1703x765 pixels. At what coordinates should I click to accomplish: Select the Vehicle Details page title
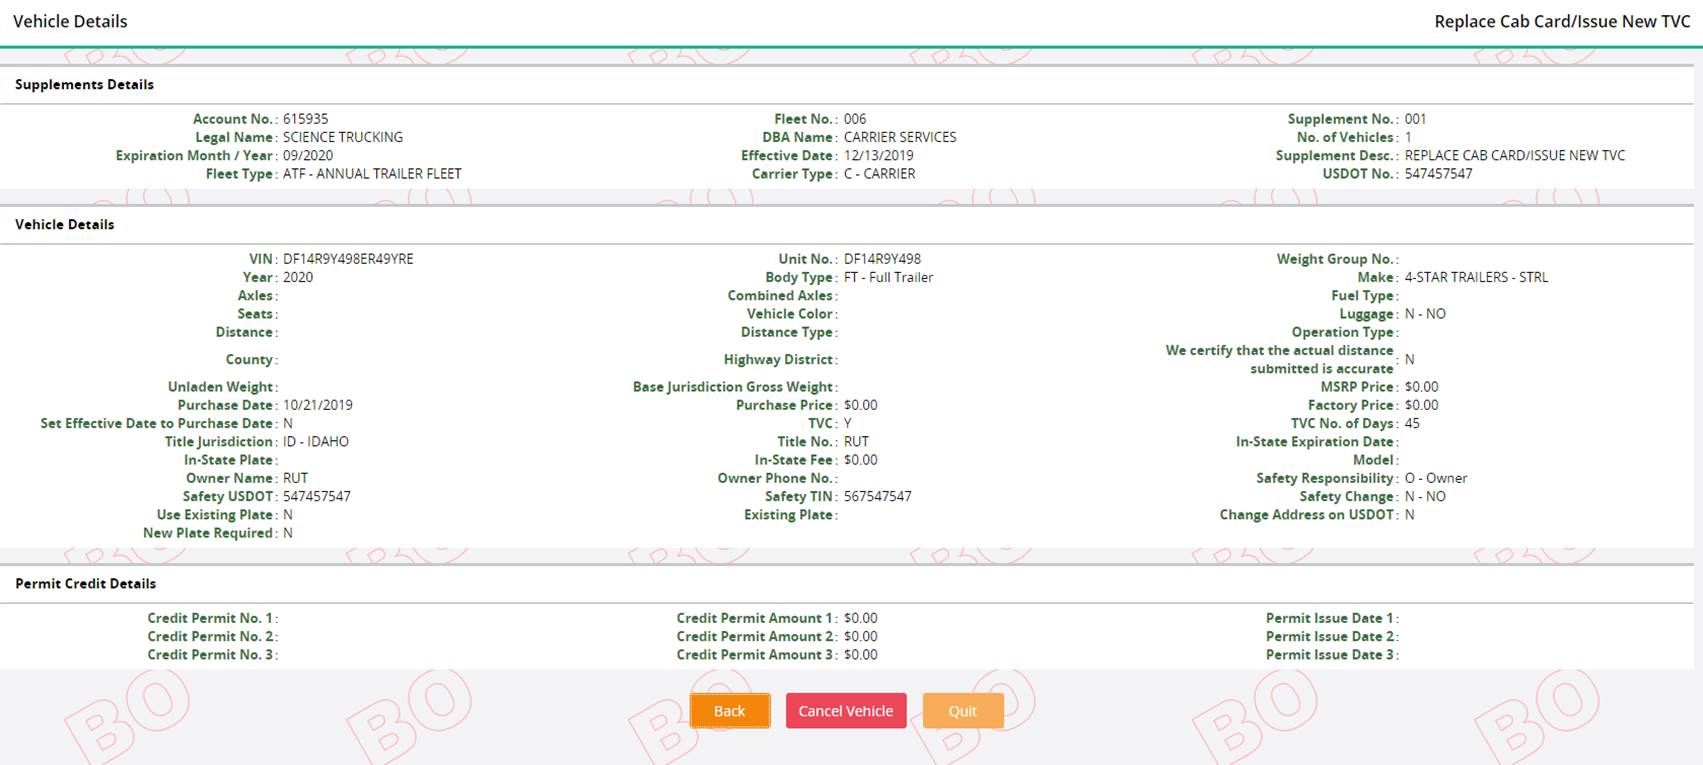pos(70,21)
